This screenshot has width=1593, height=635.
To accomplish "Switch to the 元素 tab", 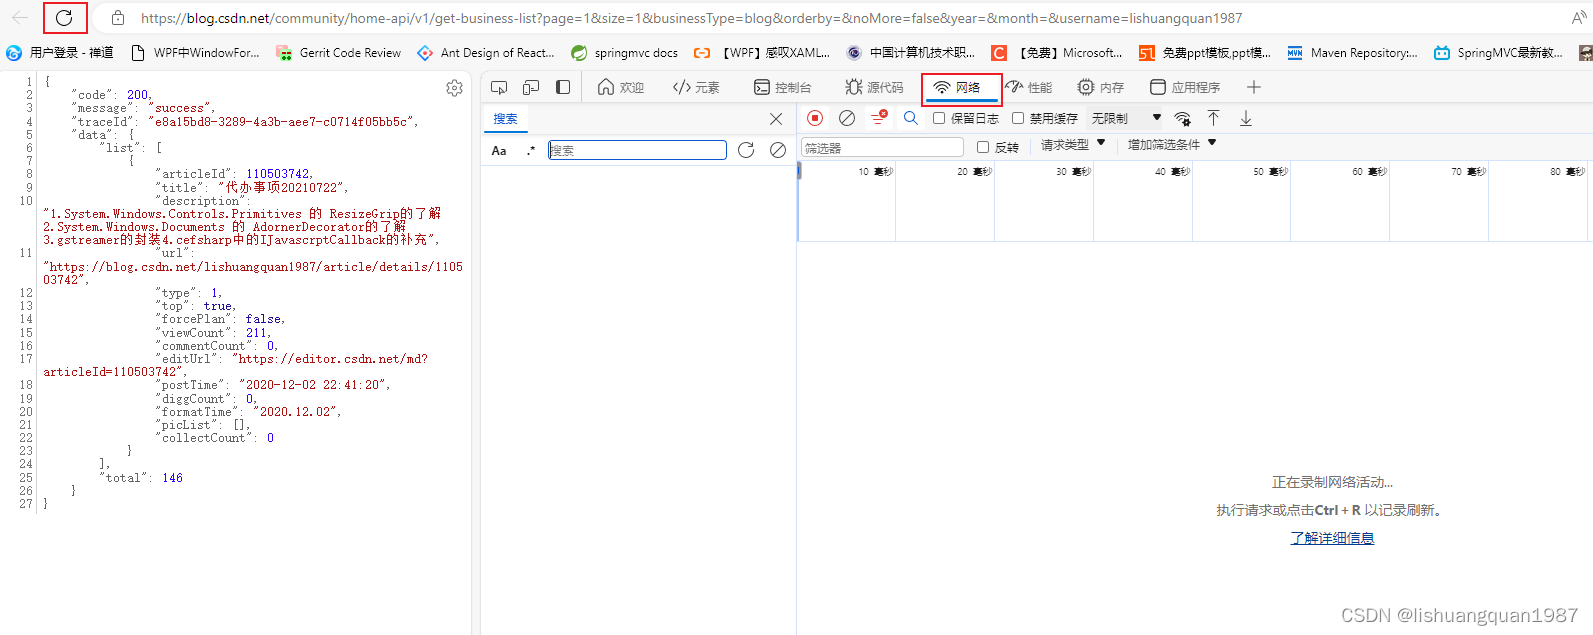I will [696, 87].
